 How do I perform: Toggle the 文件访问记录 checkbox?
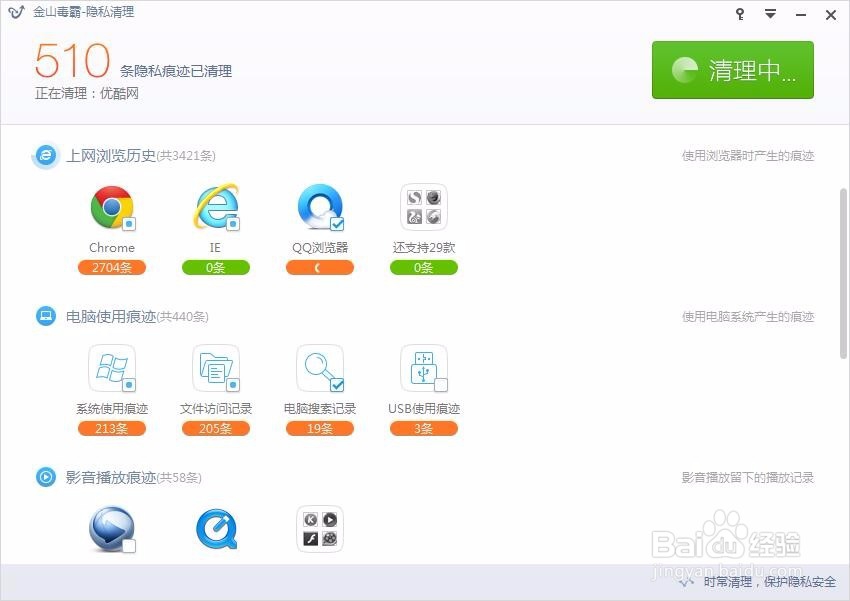(x=233, y=385)
